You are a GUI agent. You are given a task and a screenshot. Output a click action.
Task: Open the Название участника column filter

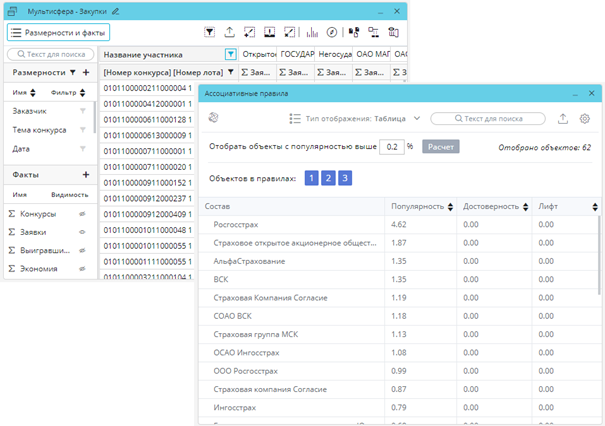coord(231,54)
